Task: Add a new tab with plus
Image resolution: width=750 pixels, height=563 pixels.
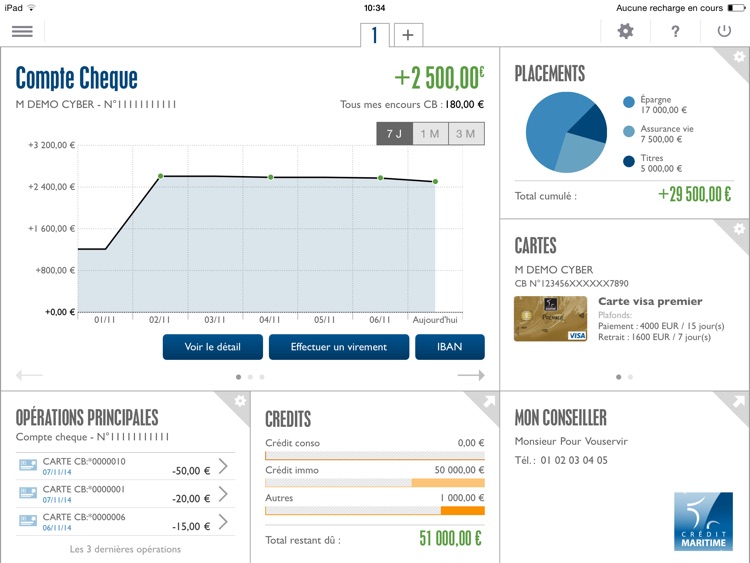Action: 408,35
